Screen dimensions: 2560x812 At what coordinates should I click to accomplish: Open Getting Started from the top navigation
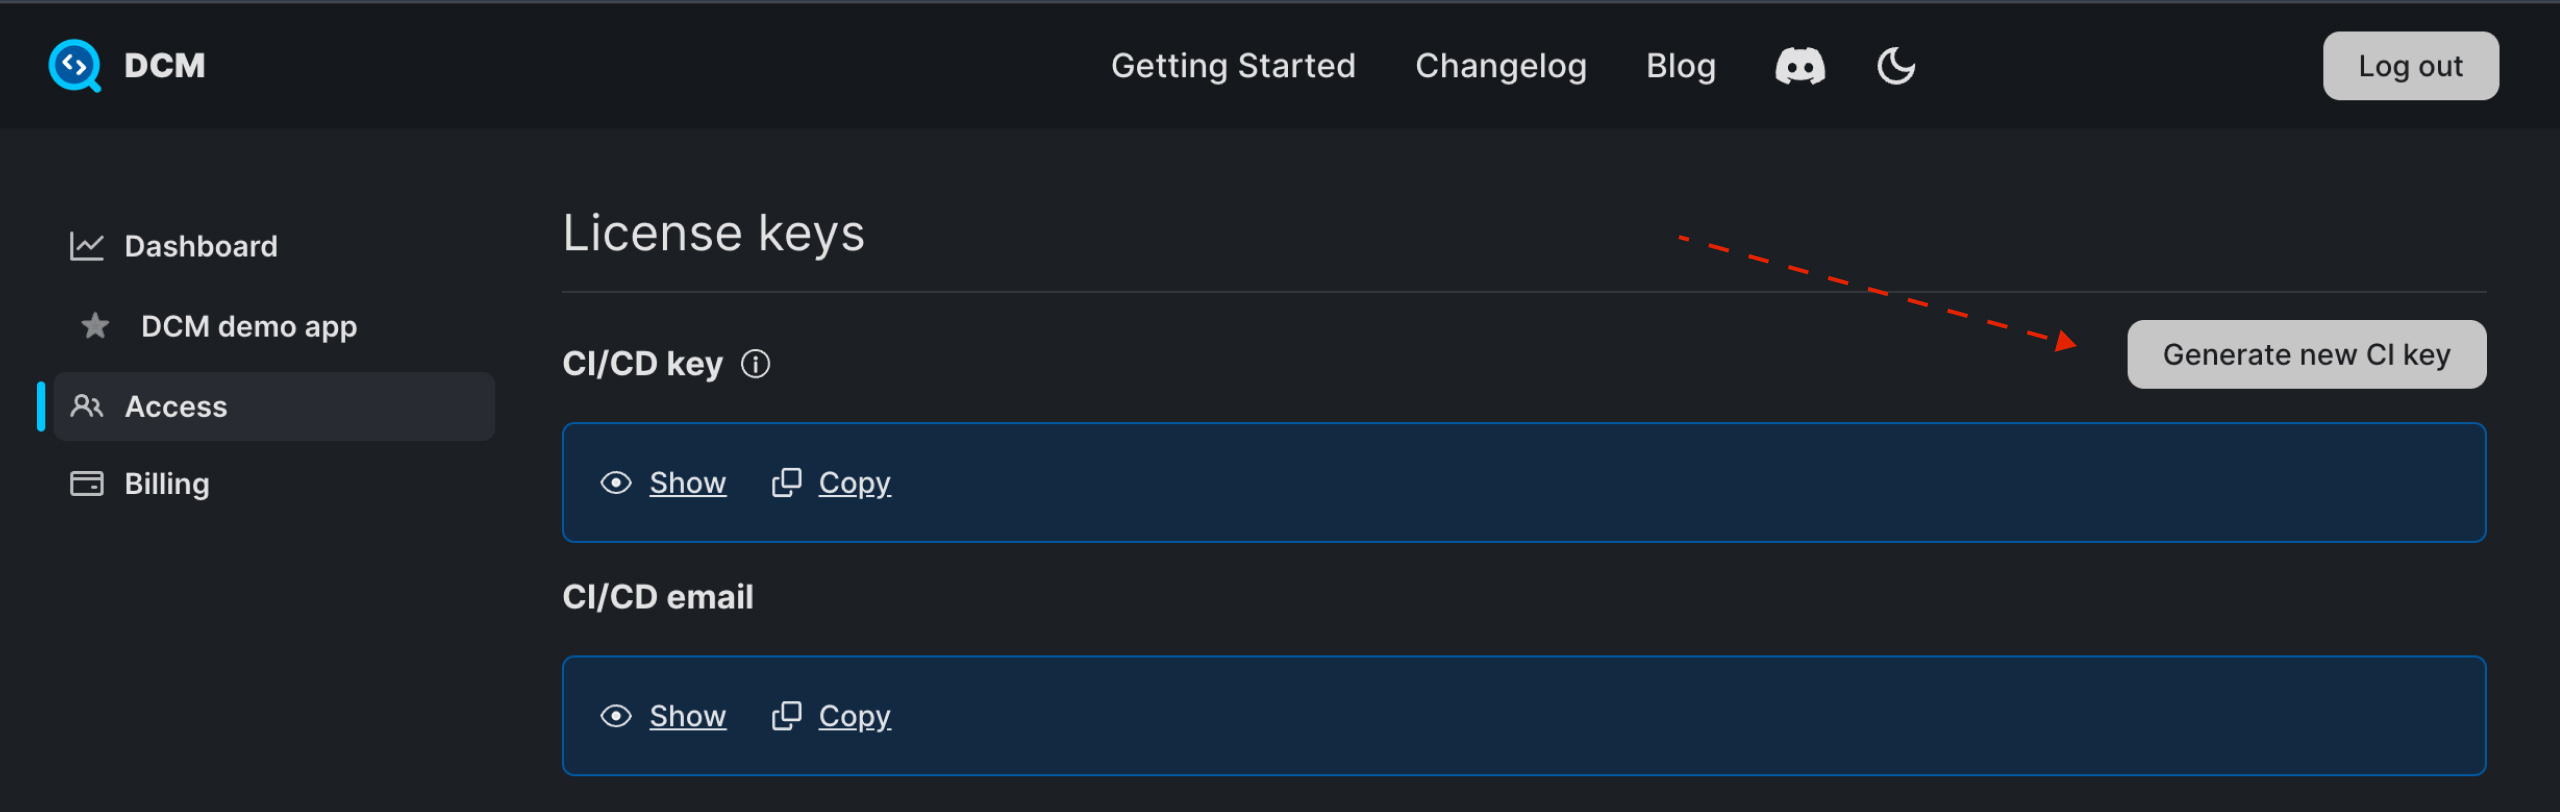(1233, 65)
